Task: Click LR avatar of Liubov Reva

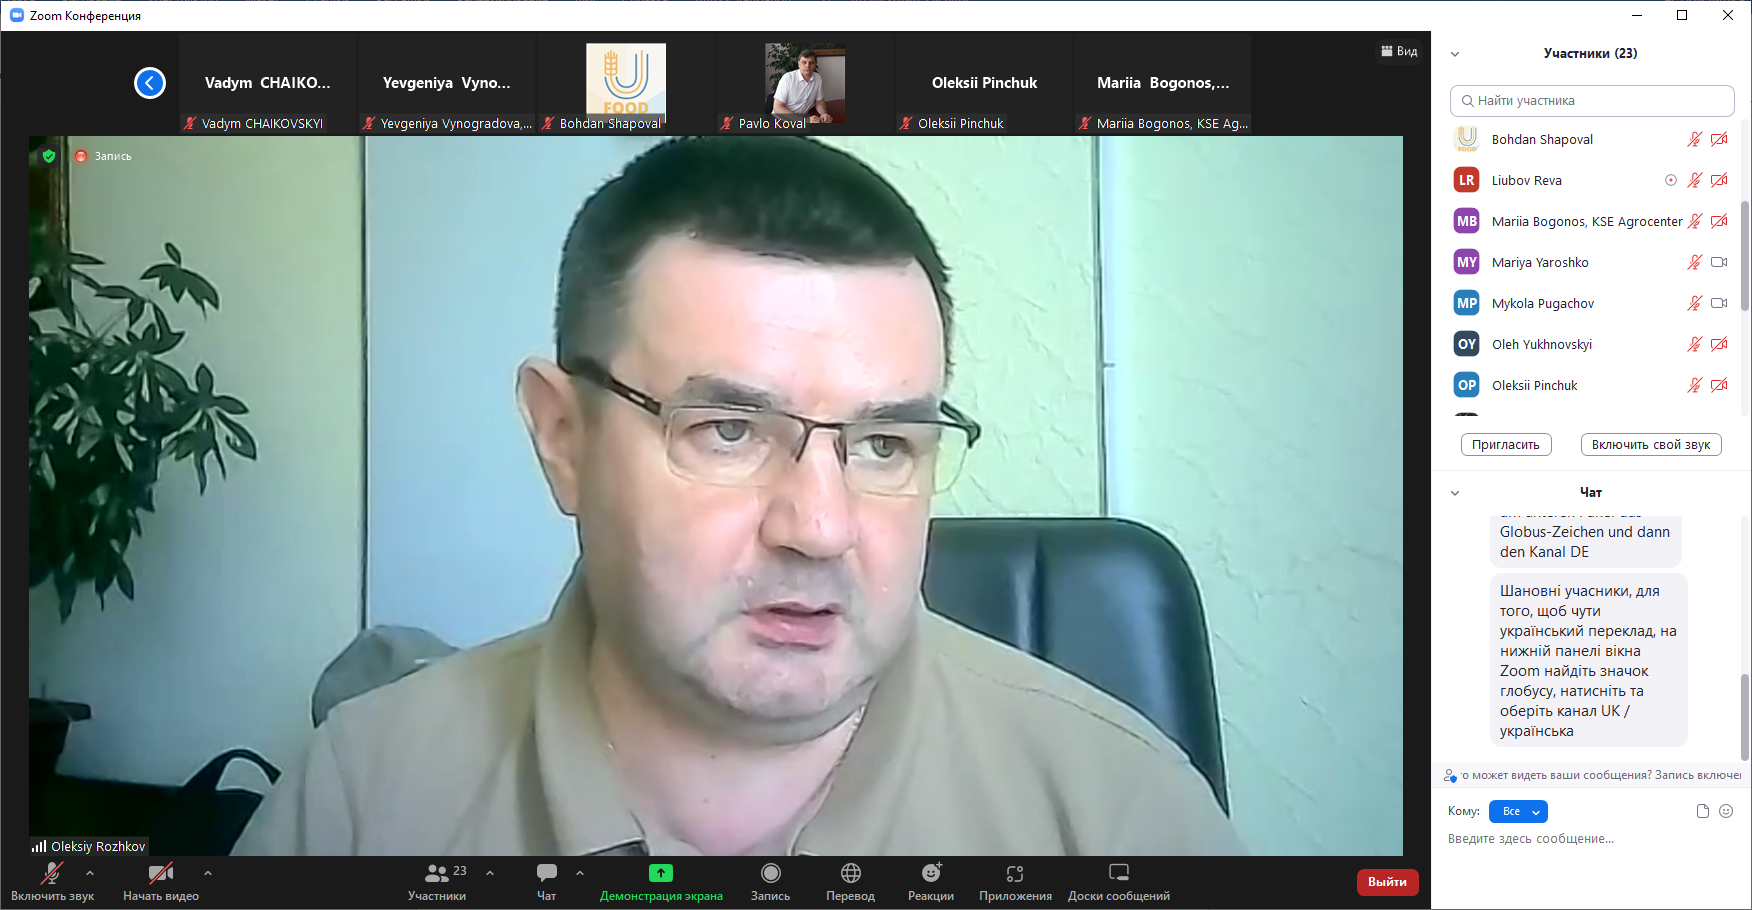Action: [1466, 181]
